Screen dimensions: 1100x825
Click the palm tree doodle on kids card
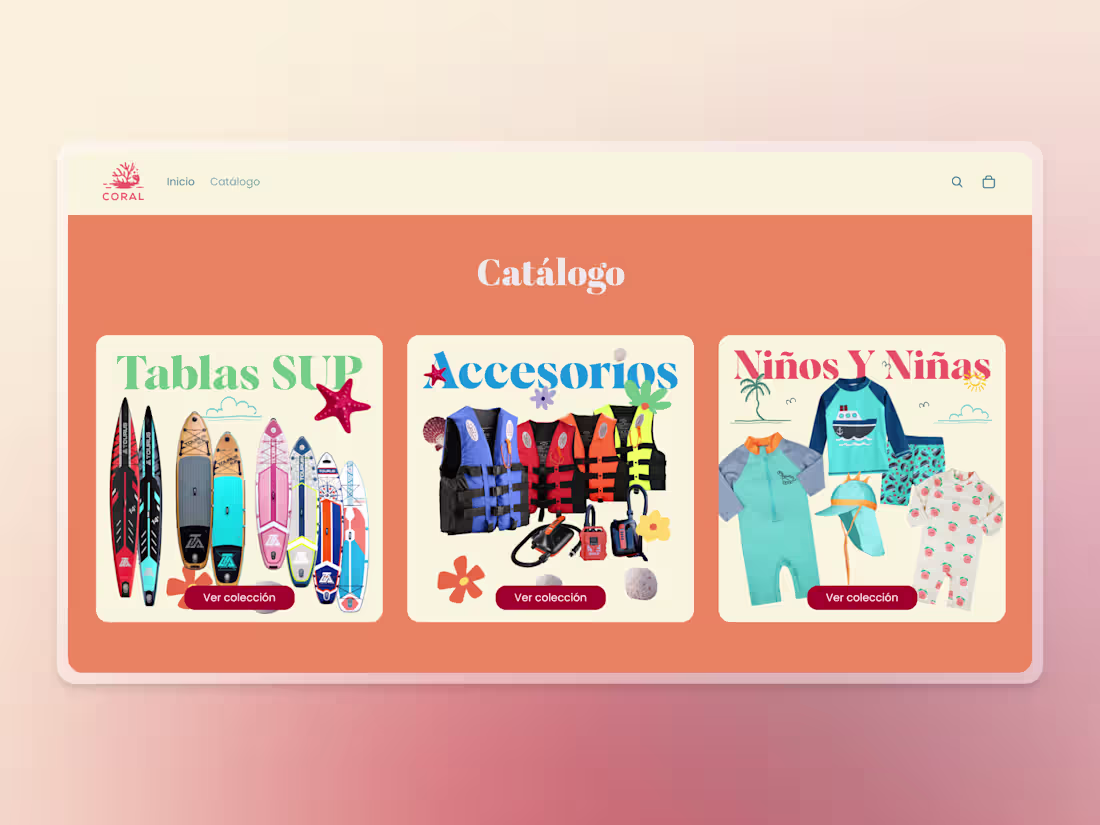(x=756, y=398)
